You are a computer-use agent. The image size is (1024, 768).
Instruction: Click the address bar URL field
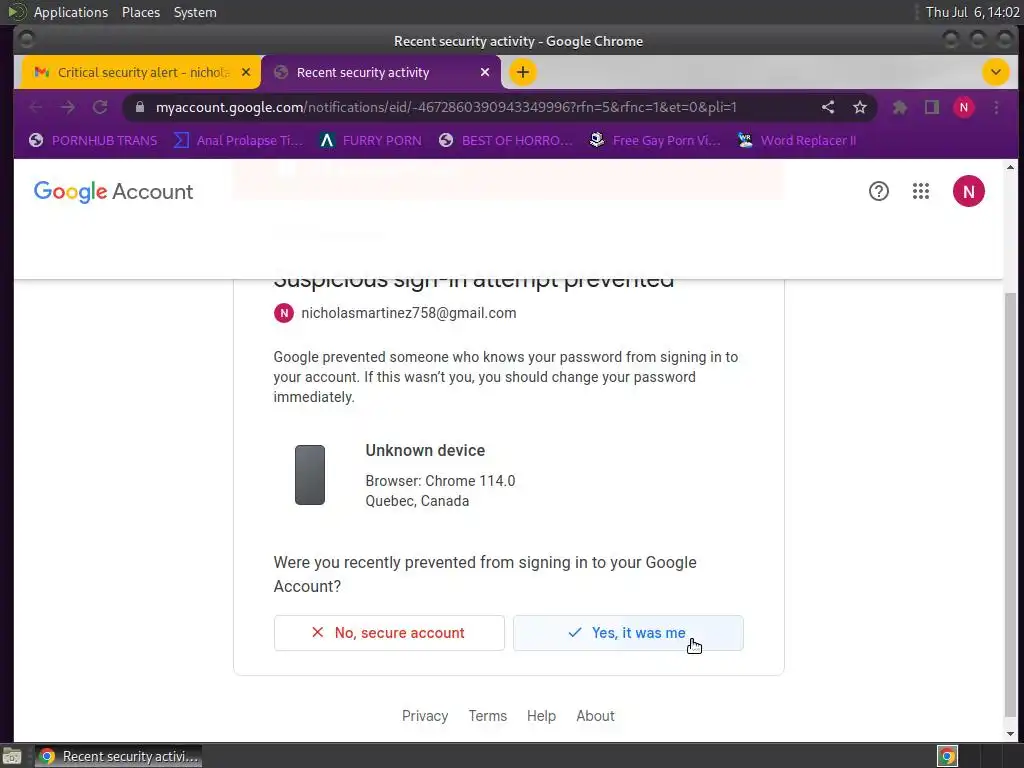click(x=446, y=107)
